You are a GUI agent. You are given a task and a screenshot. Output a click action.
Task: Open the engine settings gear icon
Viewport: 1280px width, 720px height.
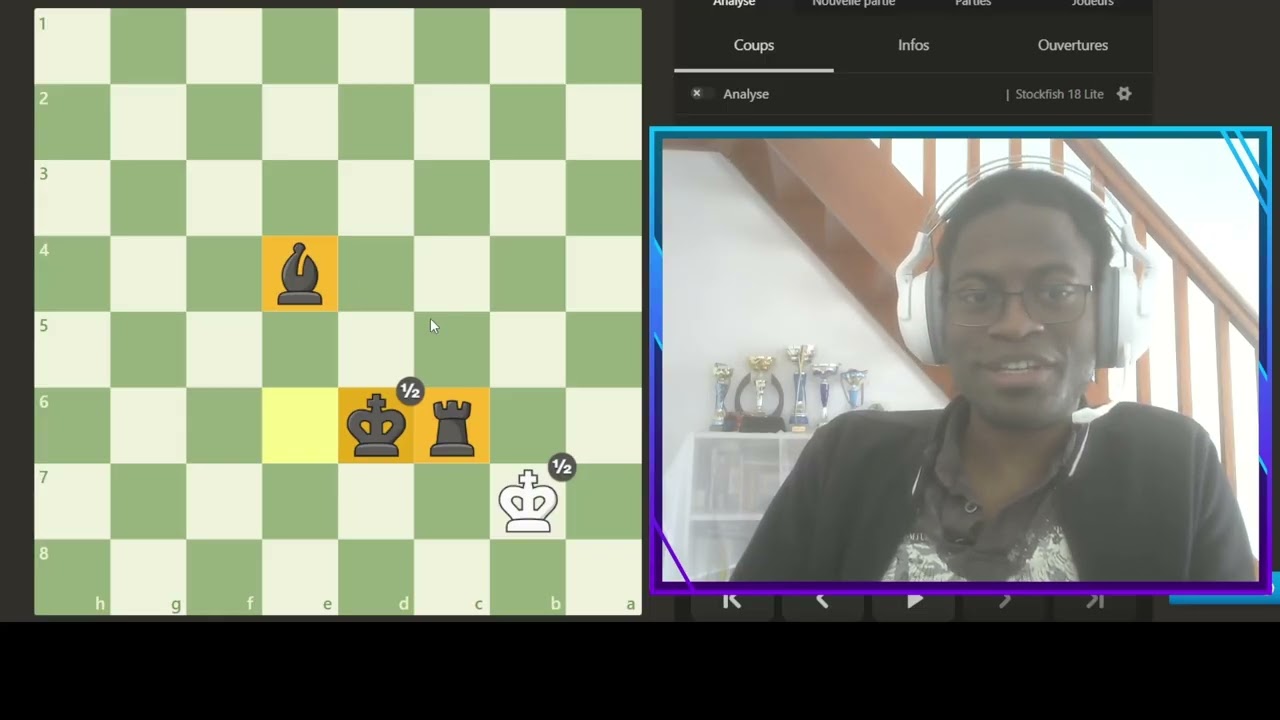pos(1124,94)
